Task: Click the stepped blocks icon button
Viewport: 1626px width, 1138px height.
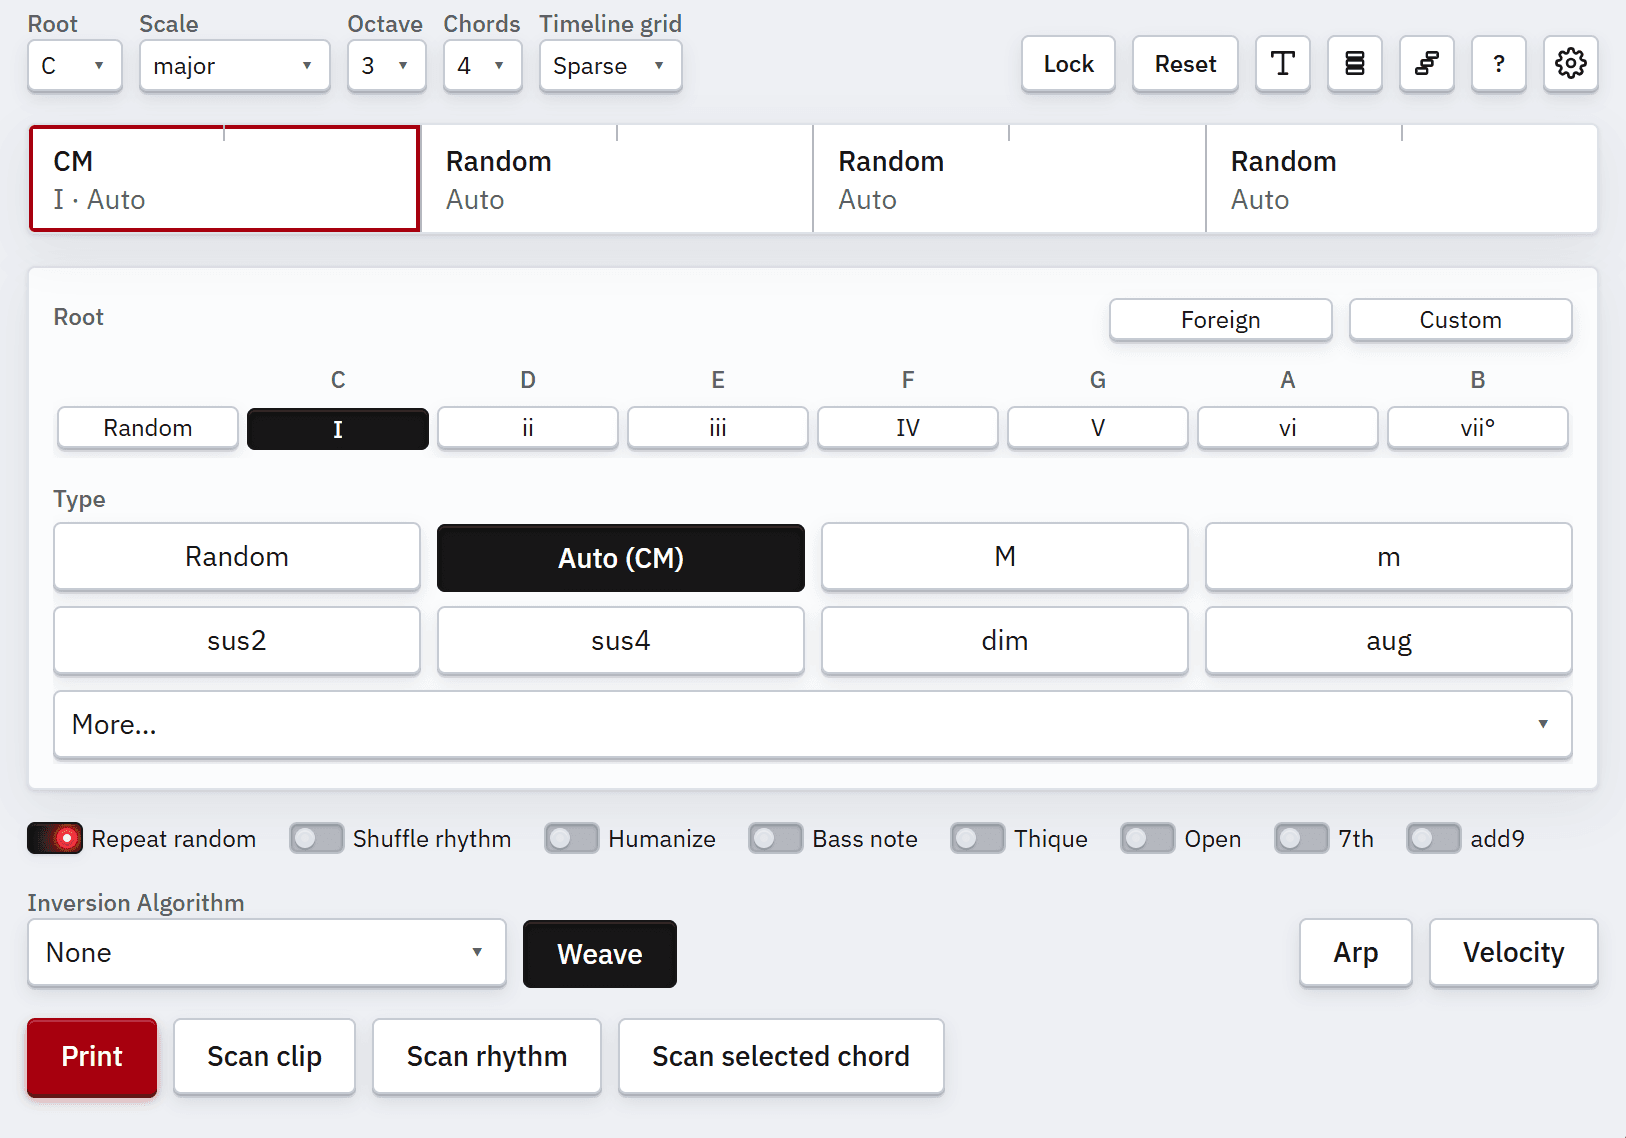Action: click(1427, 64)
